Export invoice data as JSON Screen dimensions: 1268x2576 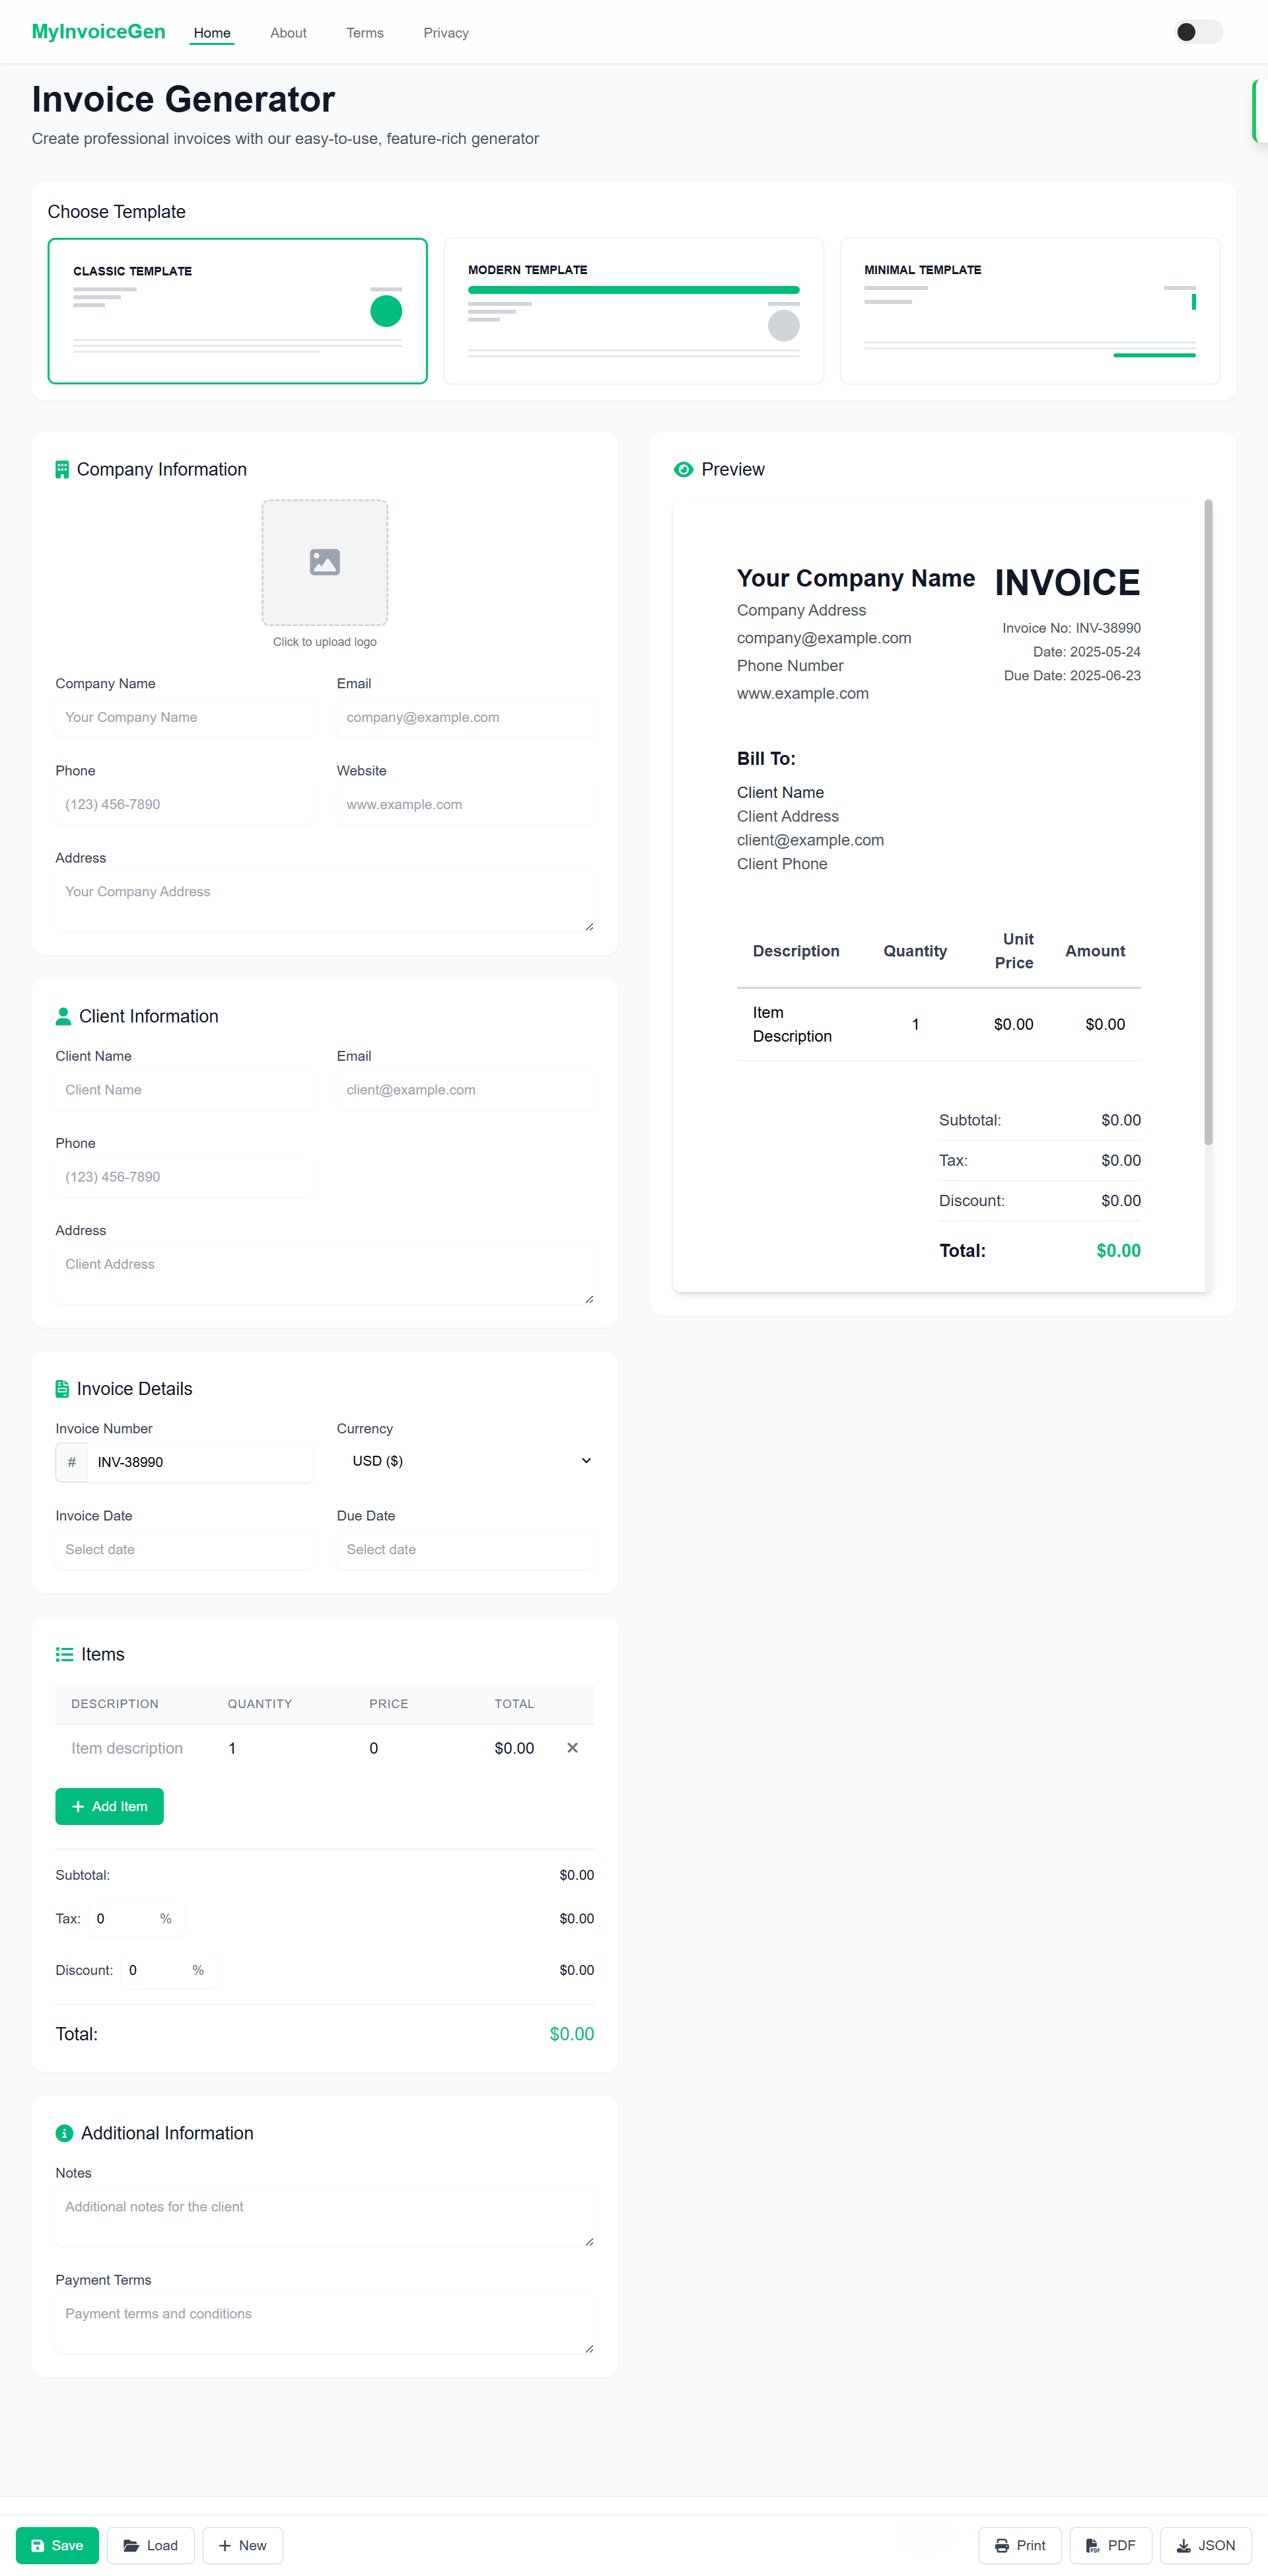pos(1205,2545)
